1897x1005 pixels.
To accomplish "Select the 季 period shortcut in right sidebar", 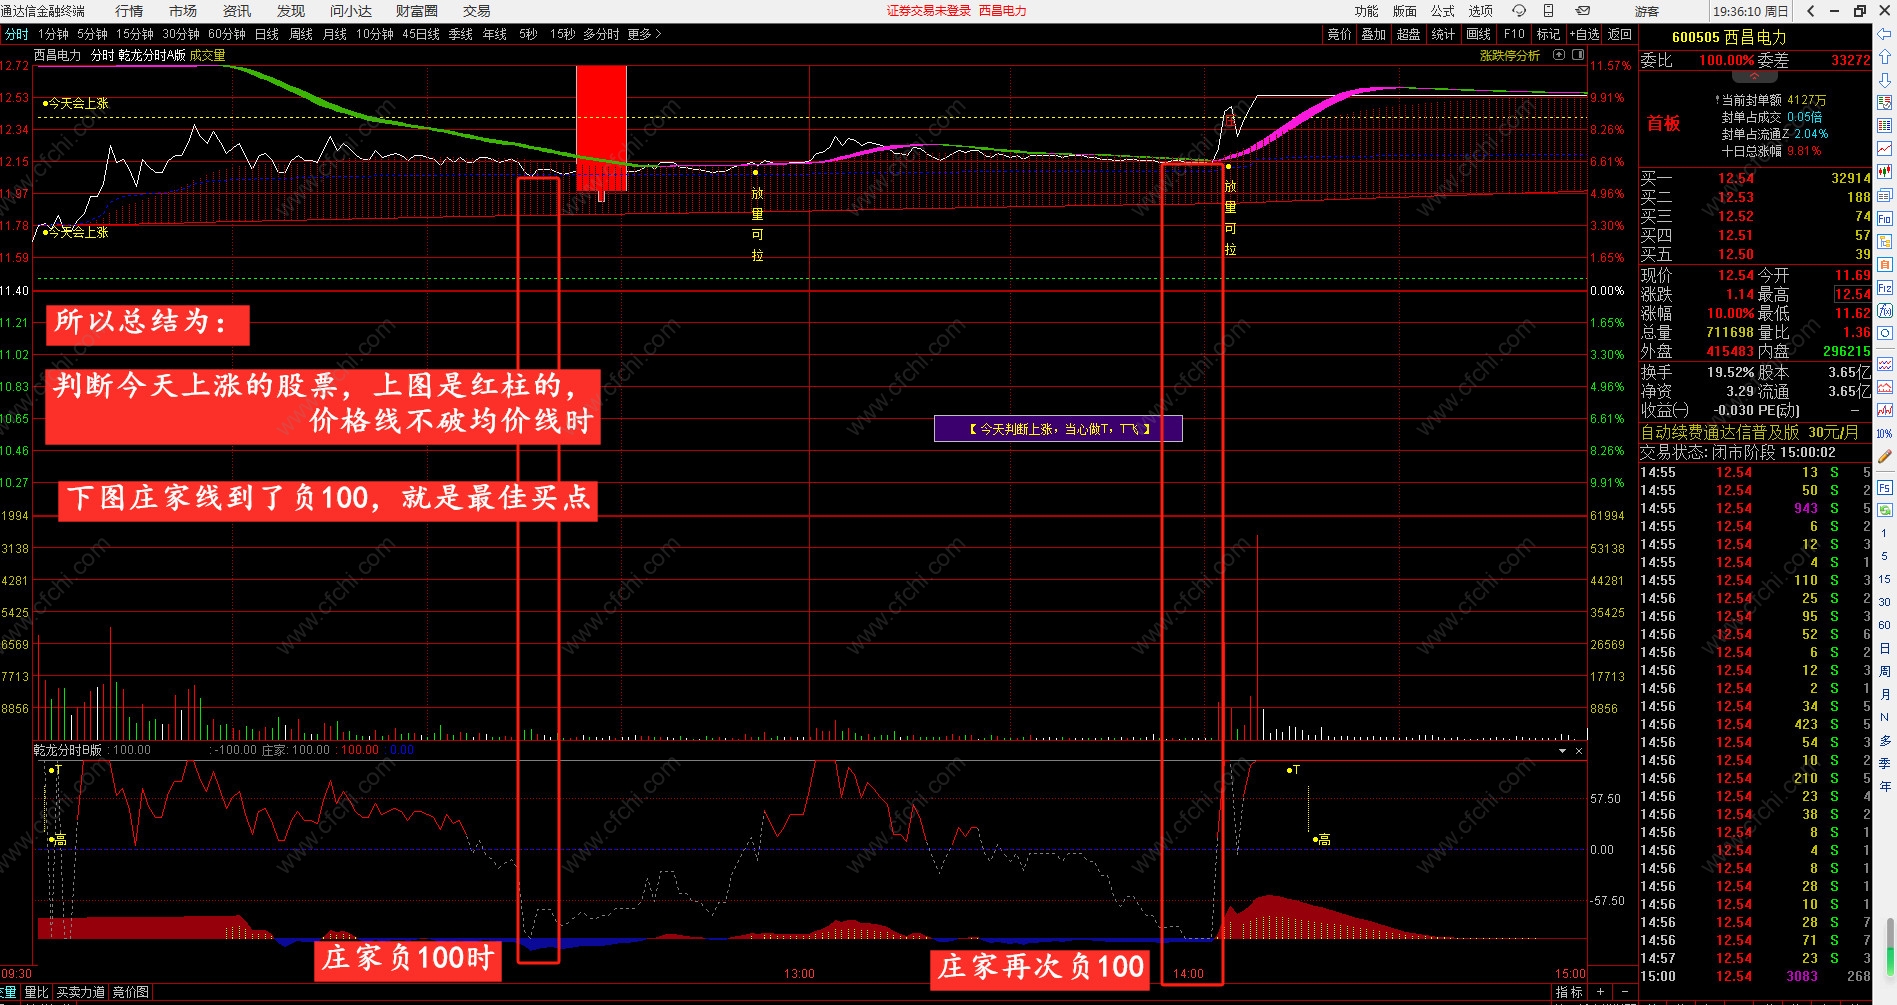I will 1884,763.
